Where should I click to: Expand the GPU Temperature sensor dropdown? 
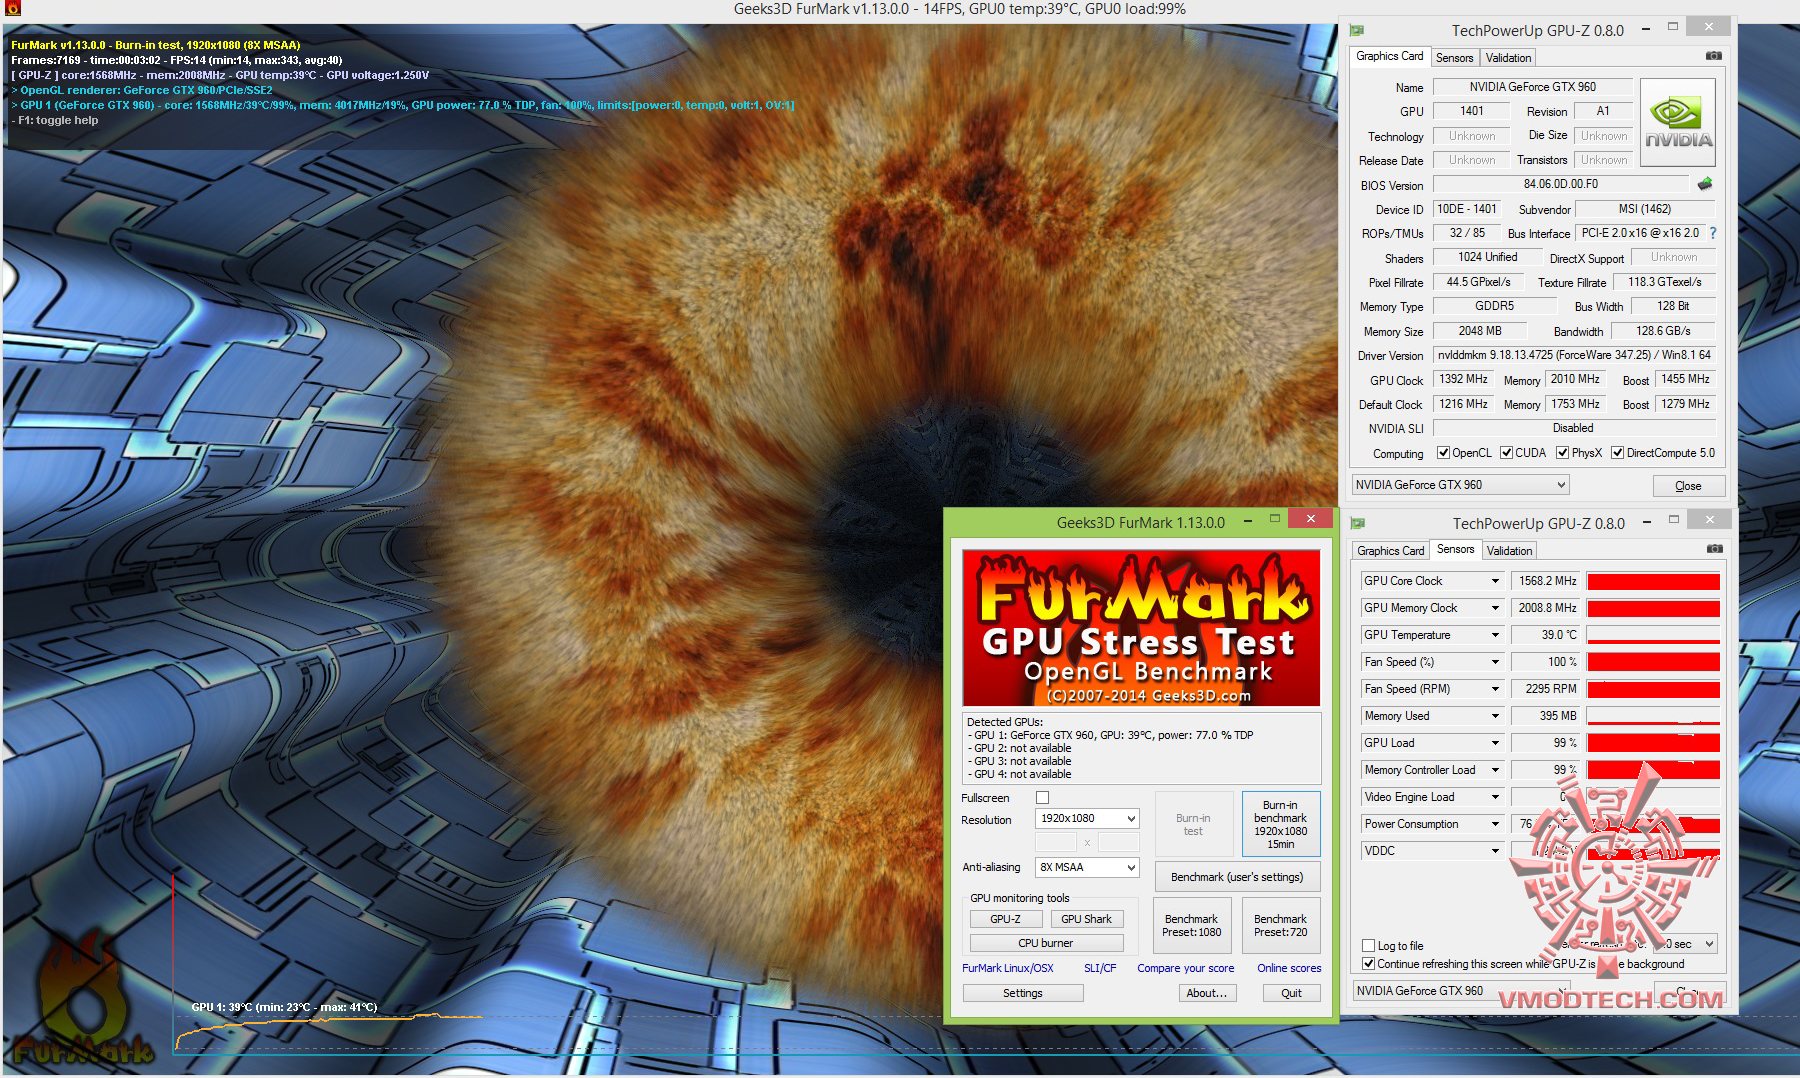coord(1495,635)
